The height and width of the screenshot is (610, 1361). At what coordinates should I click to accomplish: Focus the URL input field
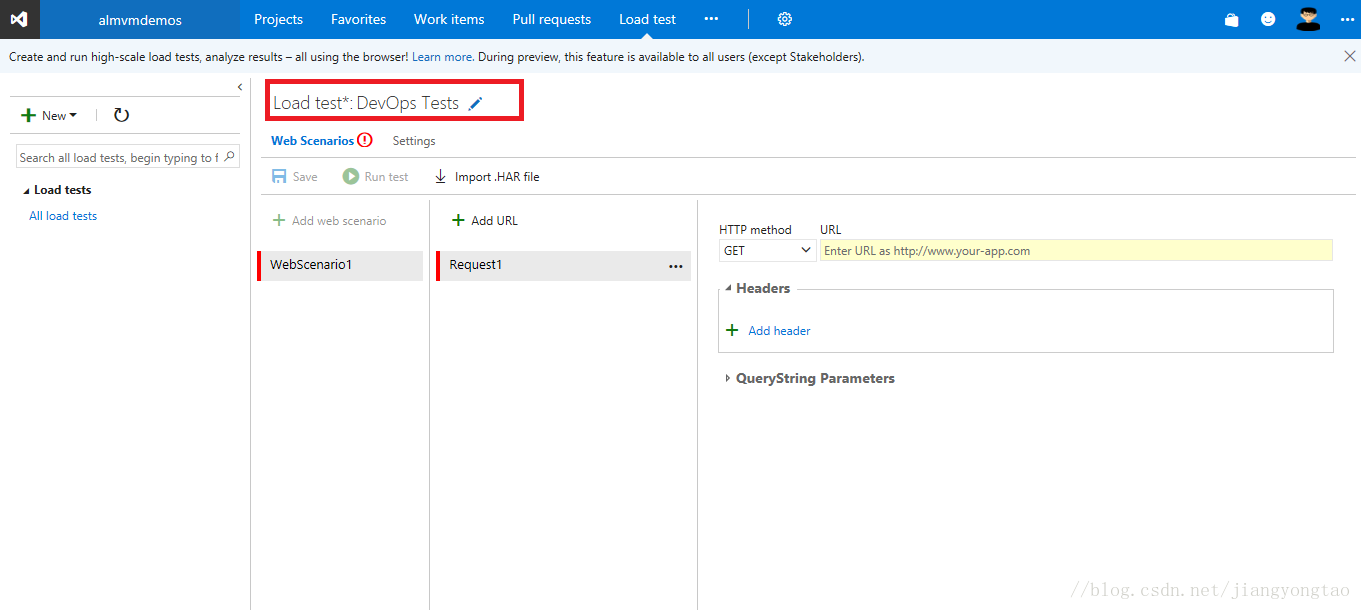[x=1076, y=250]
